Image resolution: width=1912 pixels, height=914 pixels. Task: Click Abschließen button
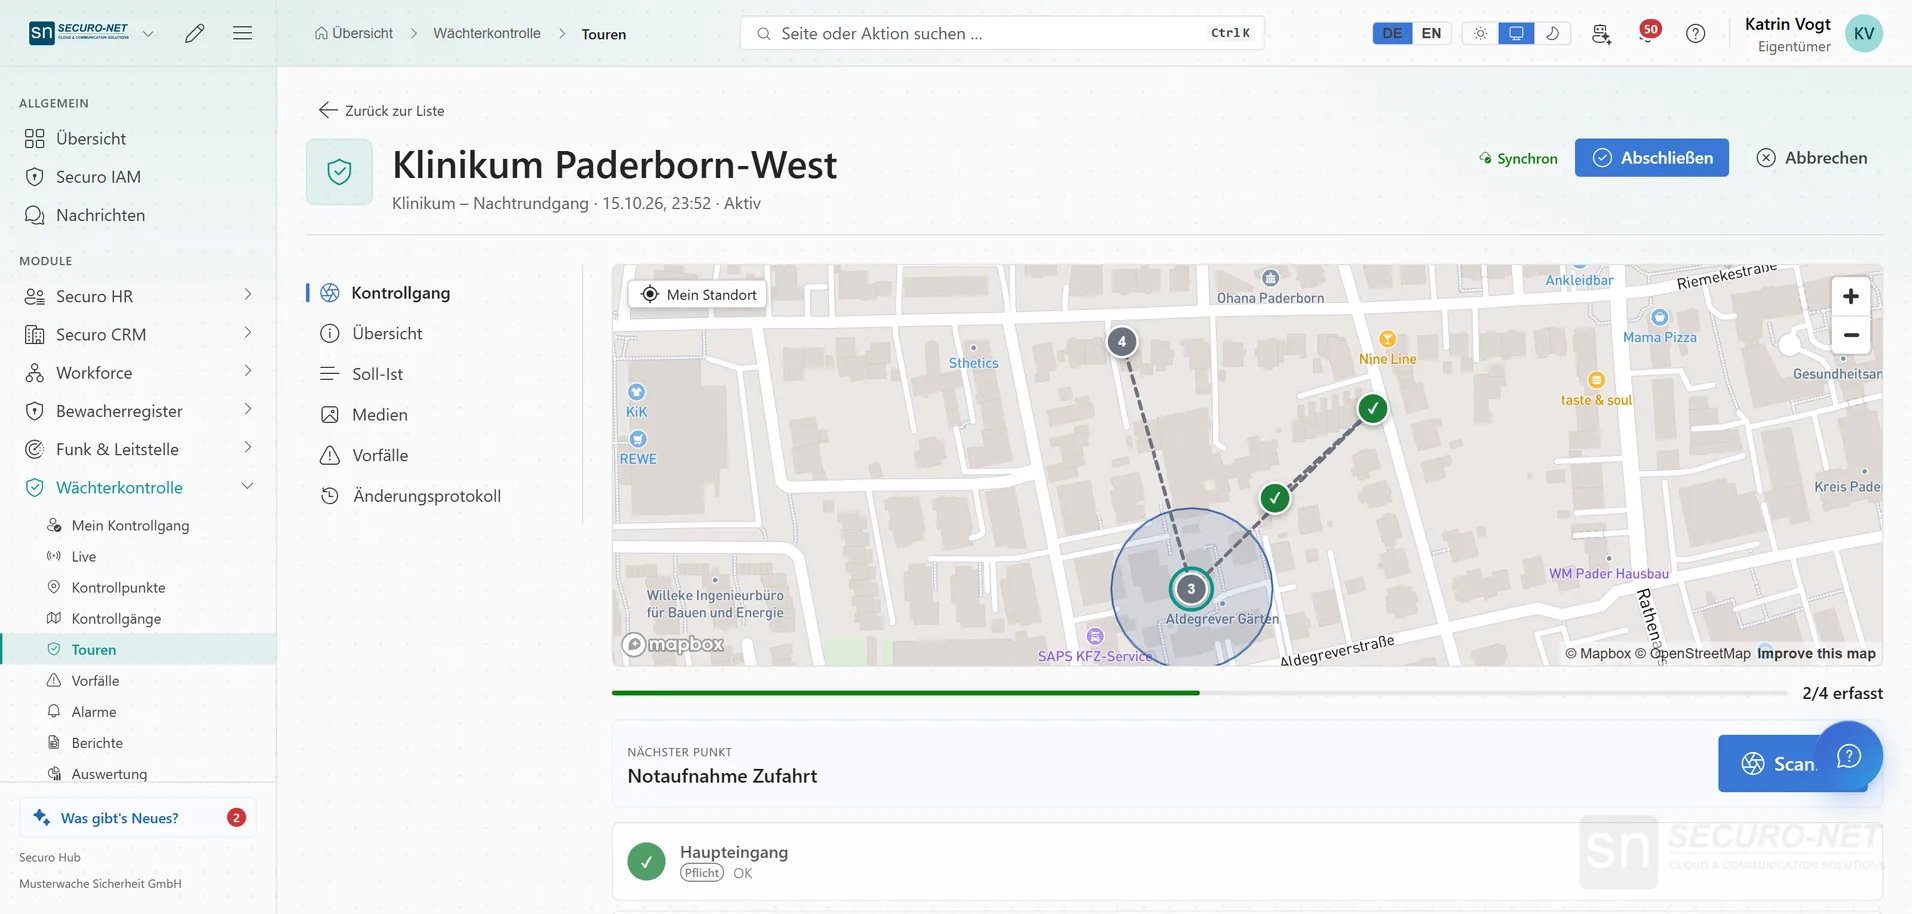pyautogui.click(x=1651, y=158)
